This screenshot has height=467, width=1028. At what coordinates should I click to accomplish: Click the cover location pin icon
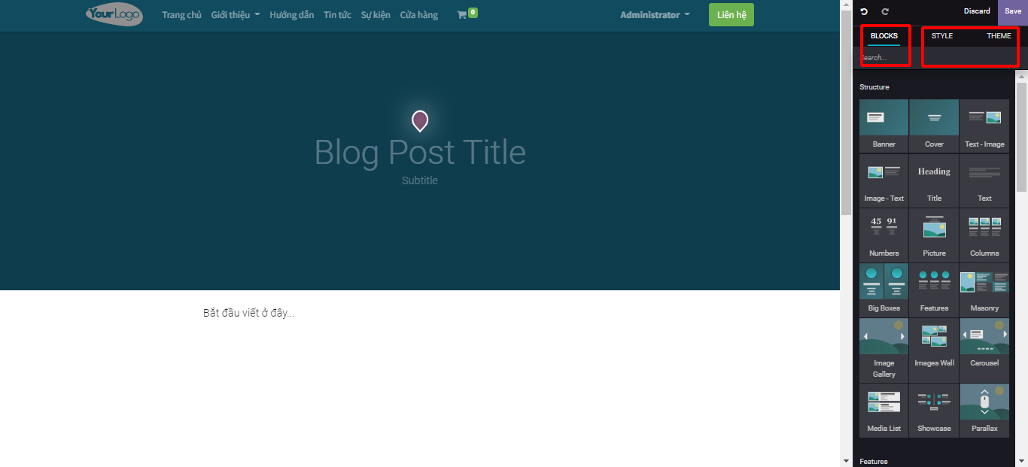click(x=420, y=121)
